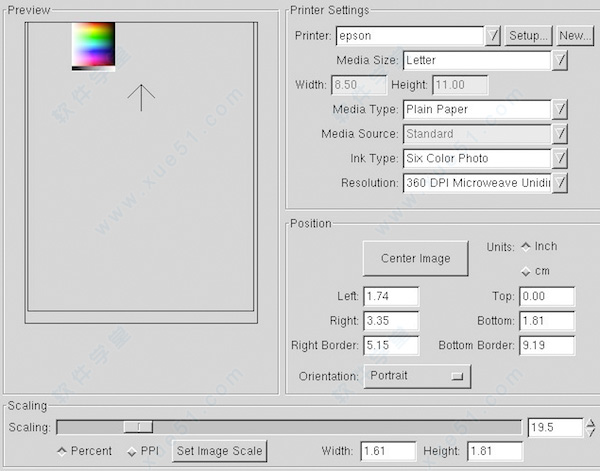Click the Ink Type field showing Six Color Photo

[x=477, y=158]
